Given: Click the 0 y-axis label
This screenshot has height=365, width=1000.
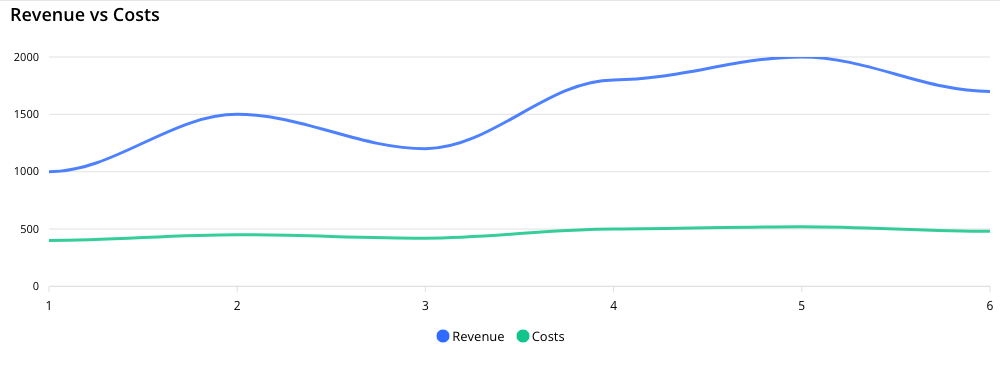Looking at the screenshot, I should 36,287.
